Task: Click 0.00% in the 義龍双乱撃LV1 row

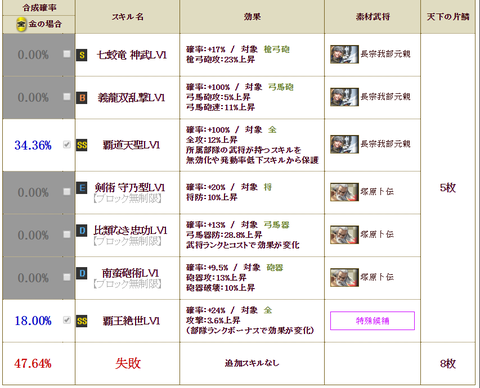Action: [33, 98]
